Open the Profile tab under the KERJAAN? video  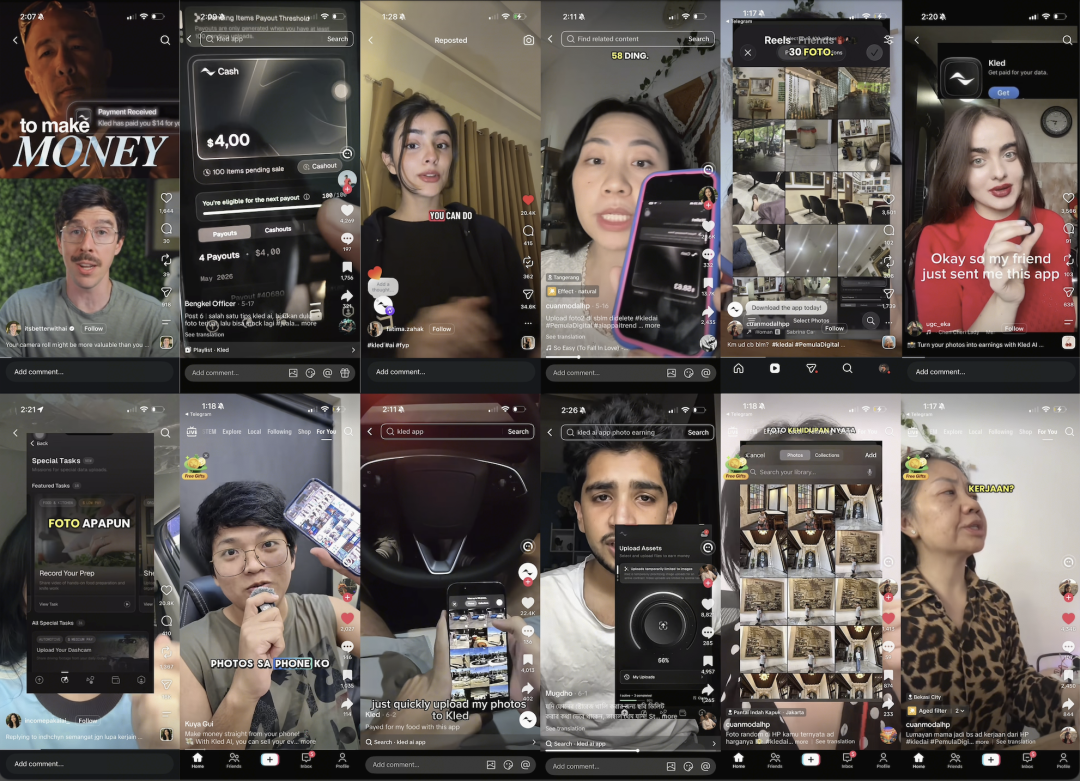click(1063, 760)
